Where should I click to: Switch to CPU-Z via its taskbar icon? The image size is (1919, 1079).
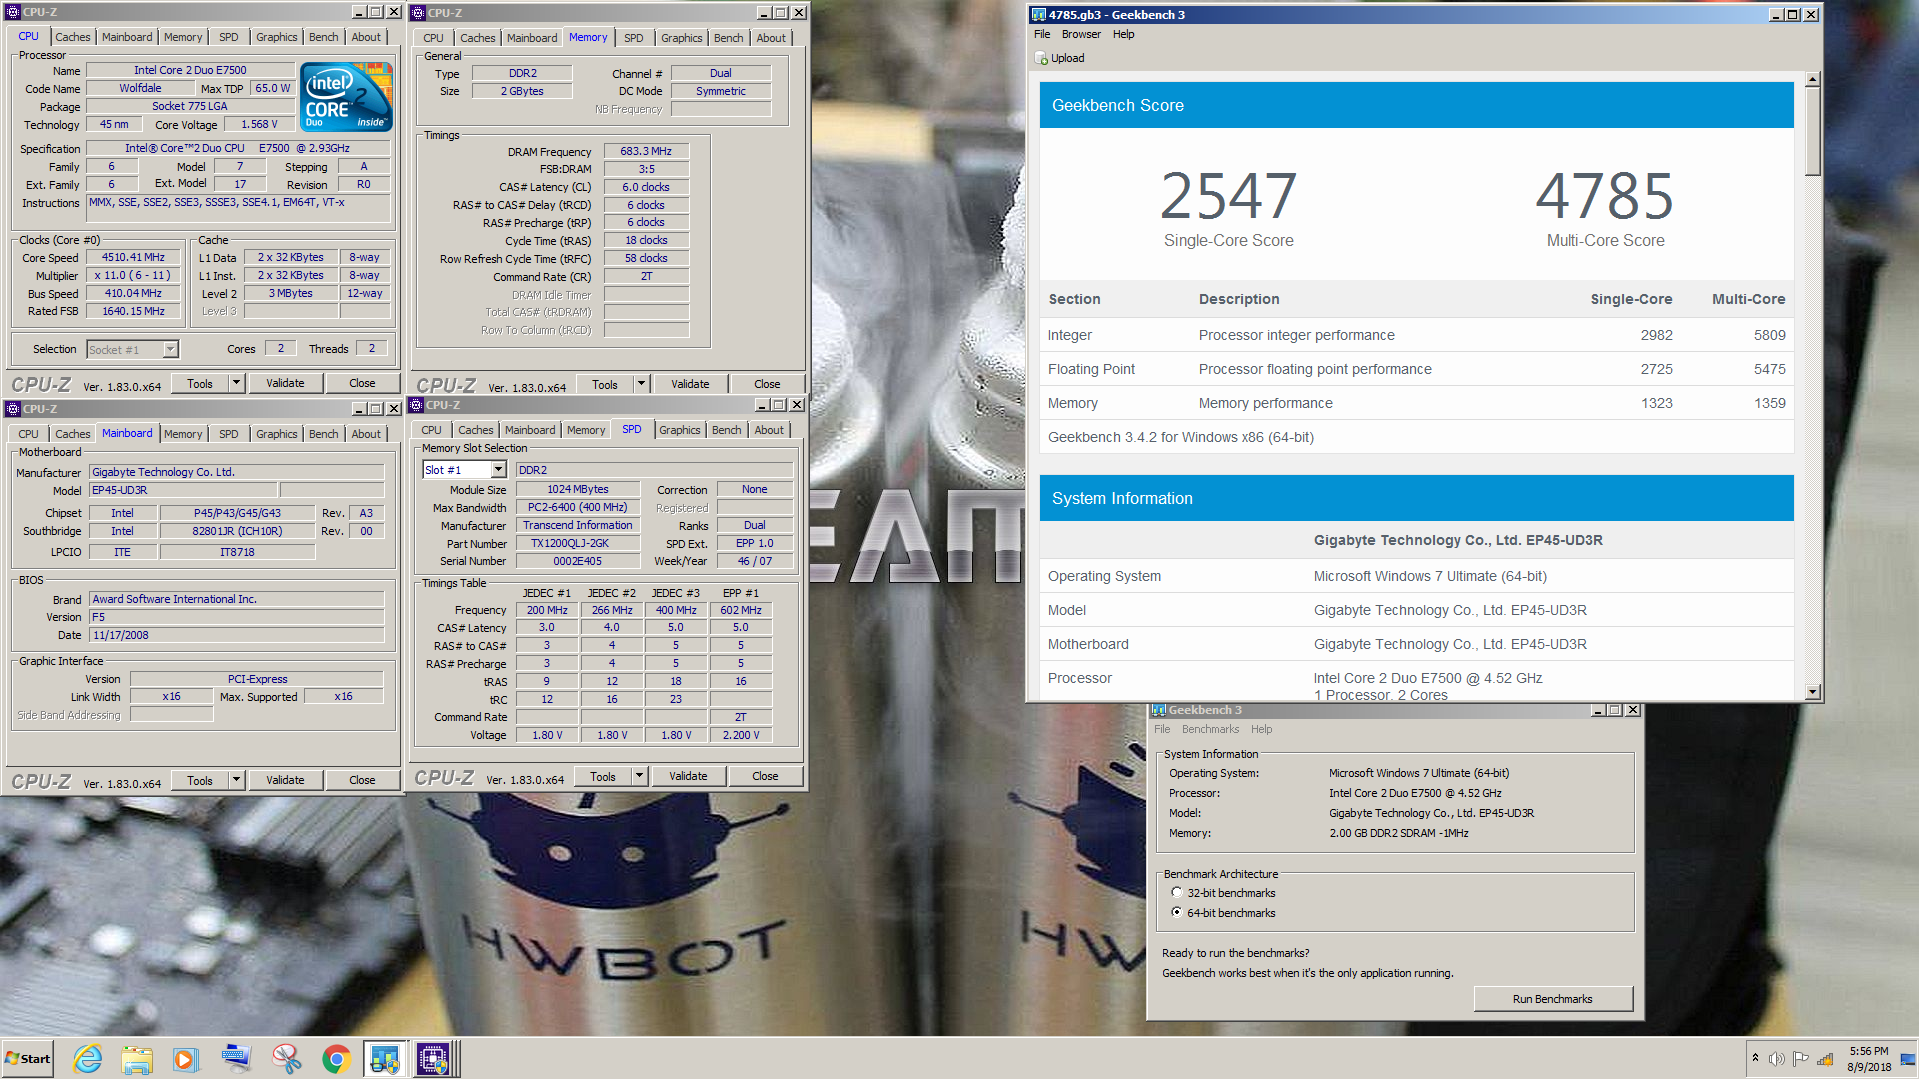coord(434,1059)
